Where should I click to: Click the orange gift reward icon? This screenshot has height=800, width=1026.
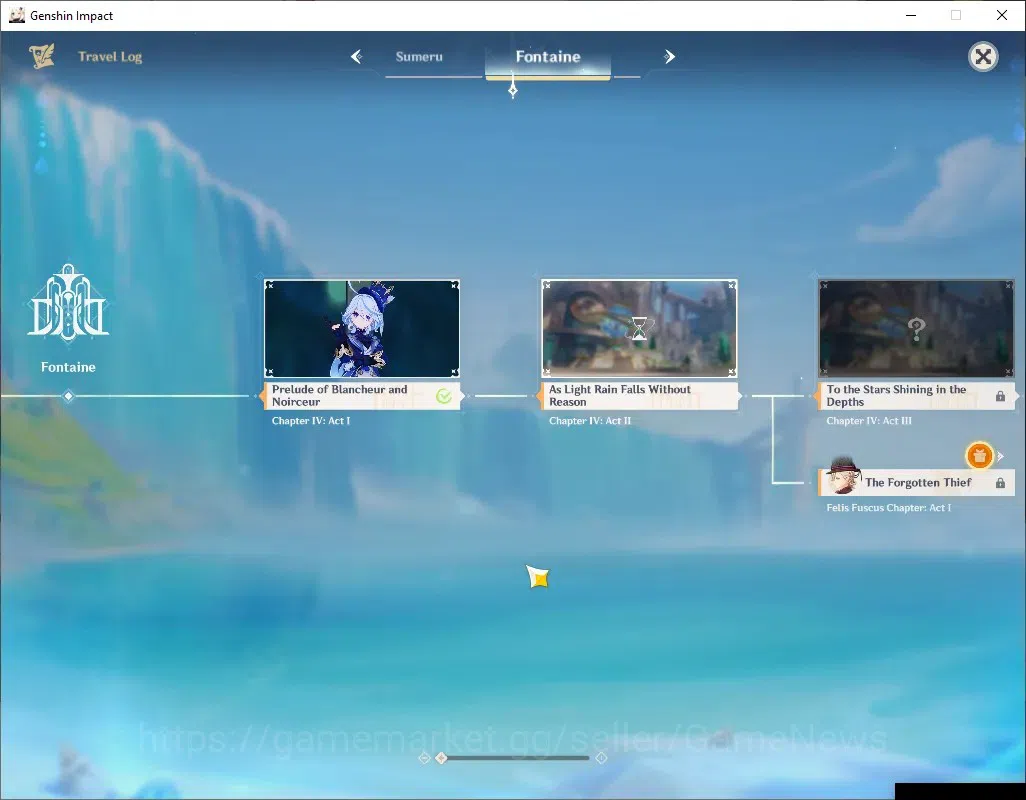(x=980, y=456)
